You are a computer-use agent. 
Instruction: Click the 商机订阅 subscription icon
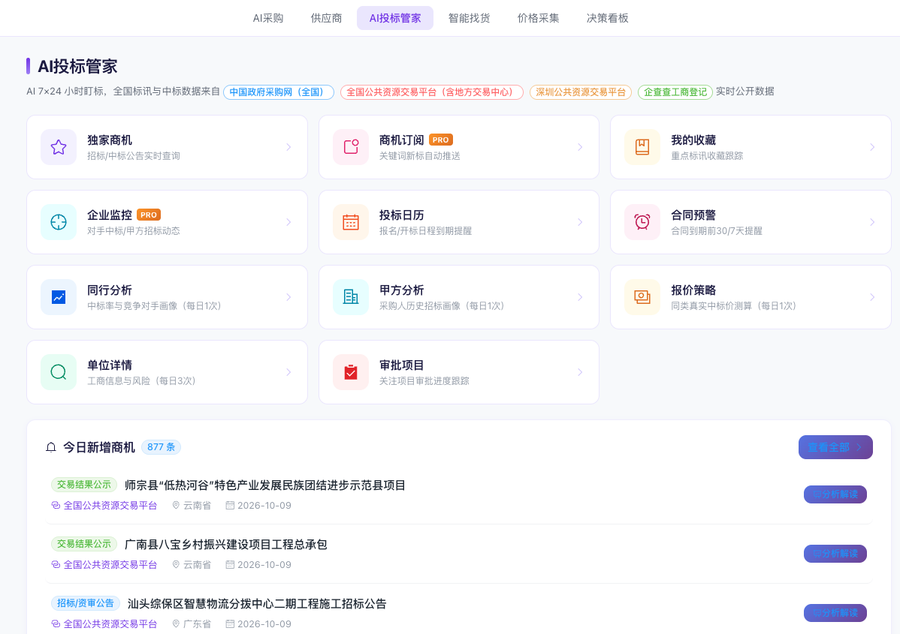pyautogui.click(x=351, y=147)
